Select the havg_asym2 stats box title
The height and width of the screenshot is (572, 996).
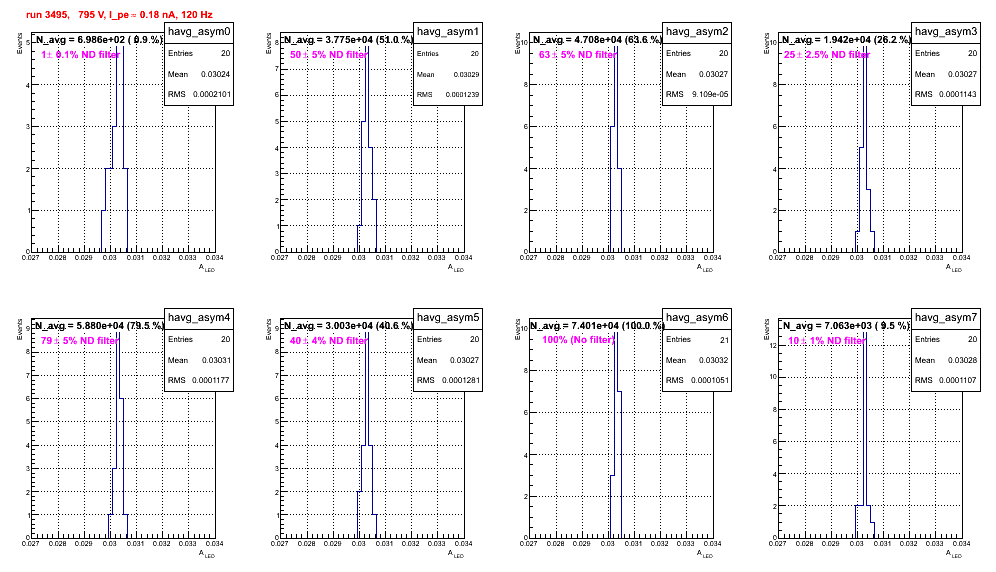(697, 32)
